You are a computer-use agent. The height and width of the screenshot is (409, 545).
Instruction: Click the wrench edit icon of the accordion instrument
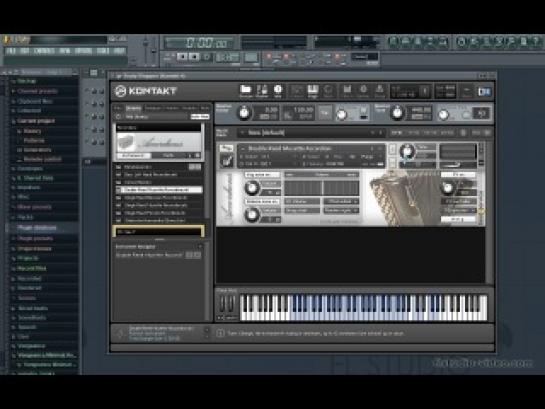pyautogui.click(x=226, y=149)
